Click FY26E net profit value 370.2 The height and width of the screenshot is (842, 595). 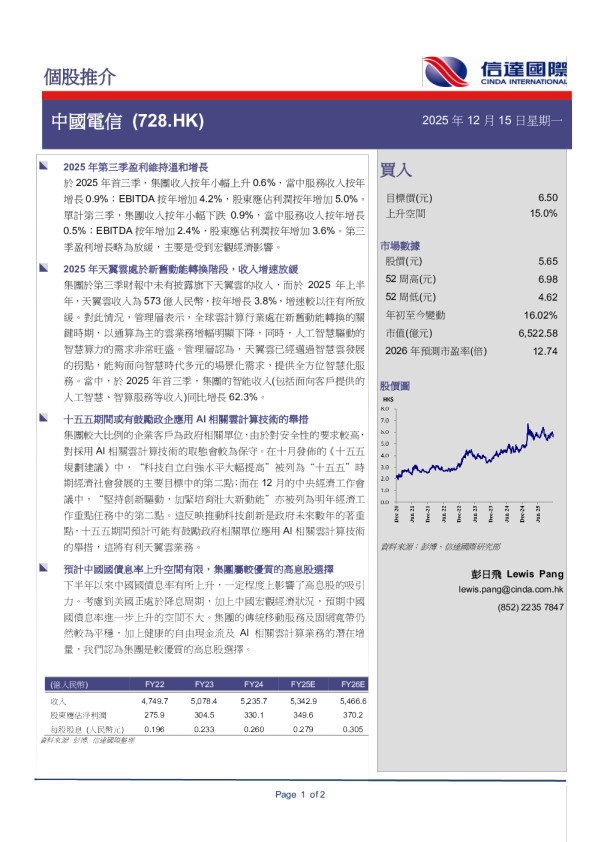[353, 715]
